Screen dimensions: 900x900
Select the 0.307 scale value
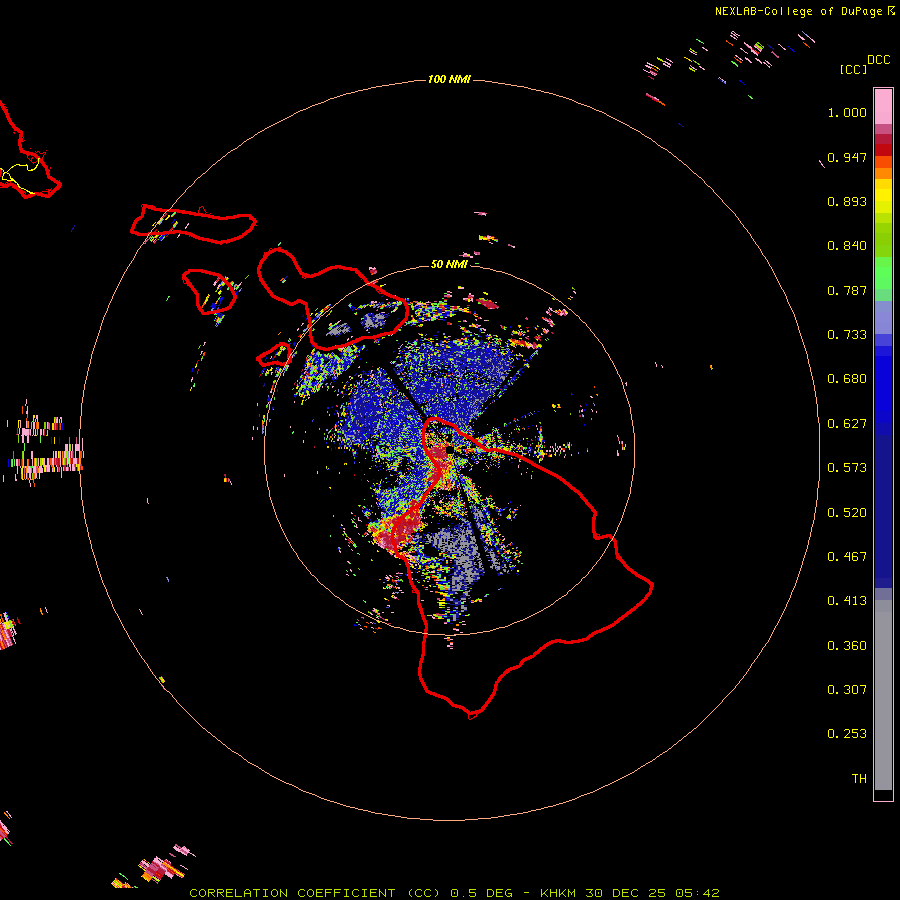847,690
